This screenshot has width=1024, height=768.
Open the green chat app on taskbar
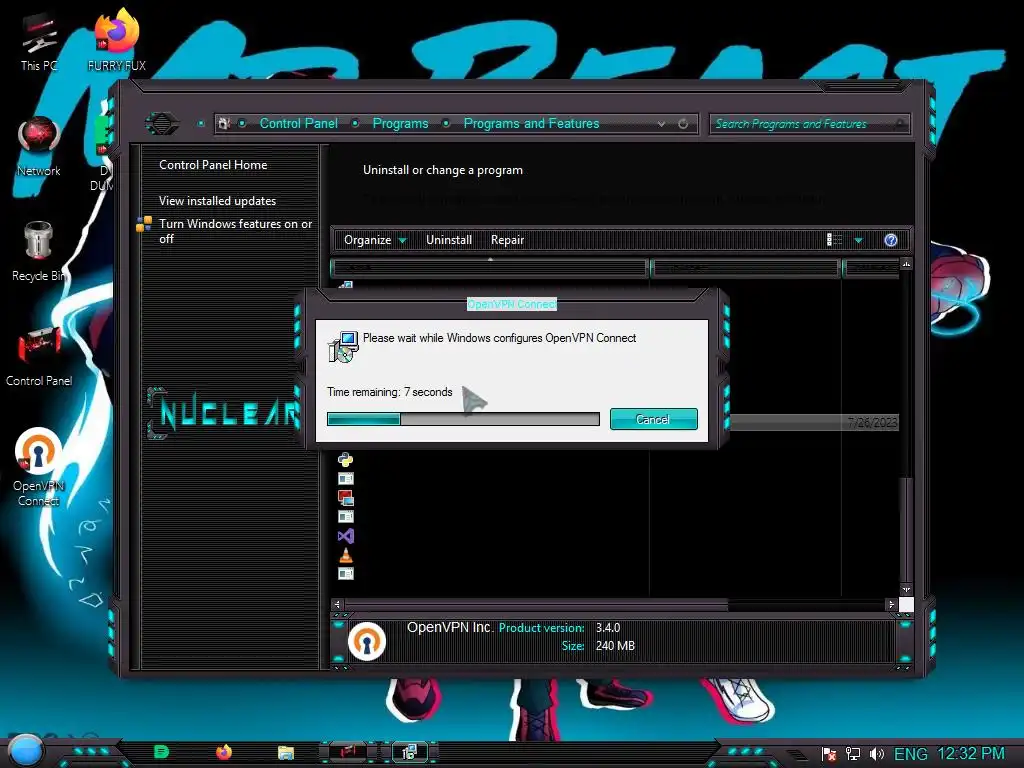coord(161,752)
